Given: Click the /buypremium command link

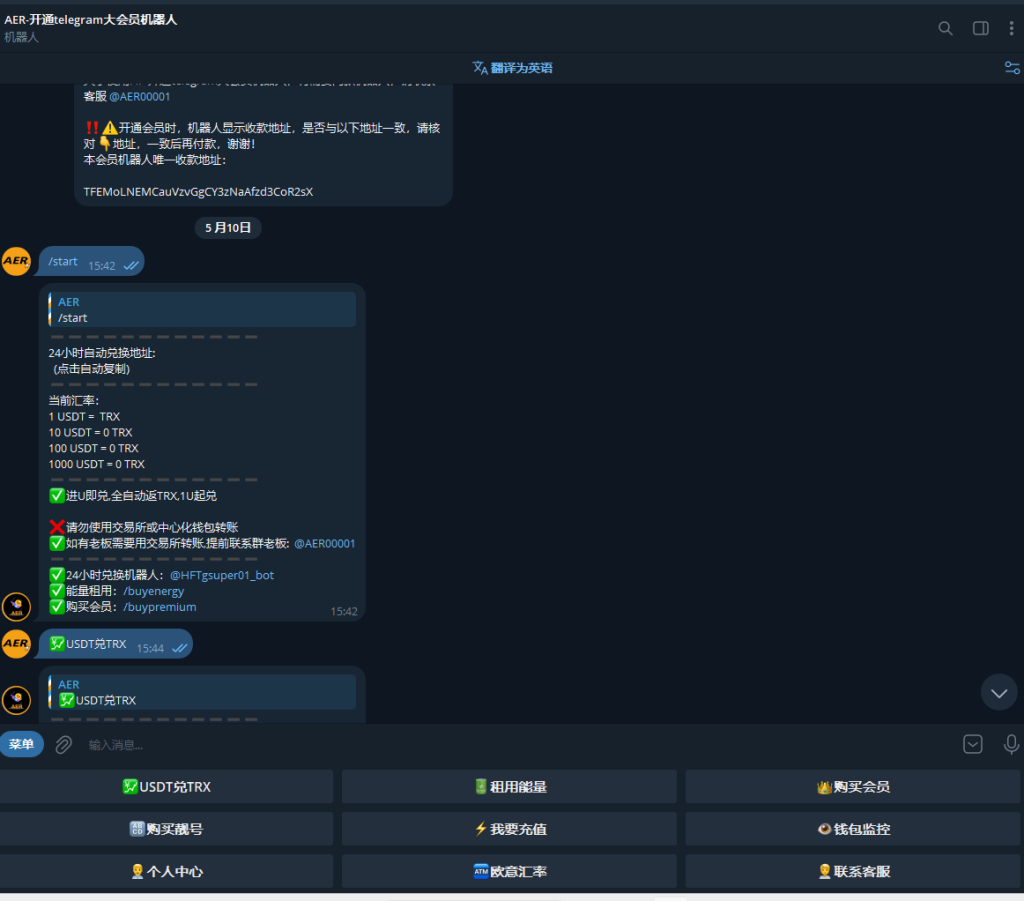Looking at the screenshot, I should point(160,607).
